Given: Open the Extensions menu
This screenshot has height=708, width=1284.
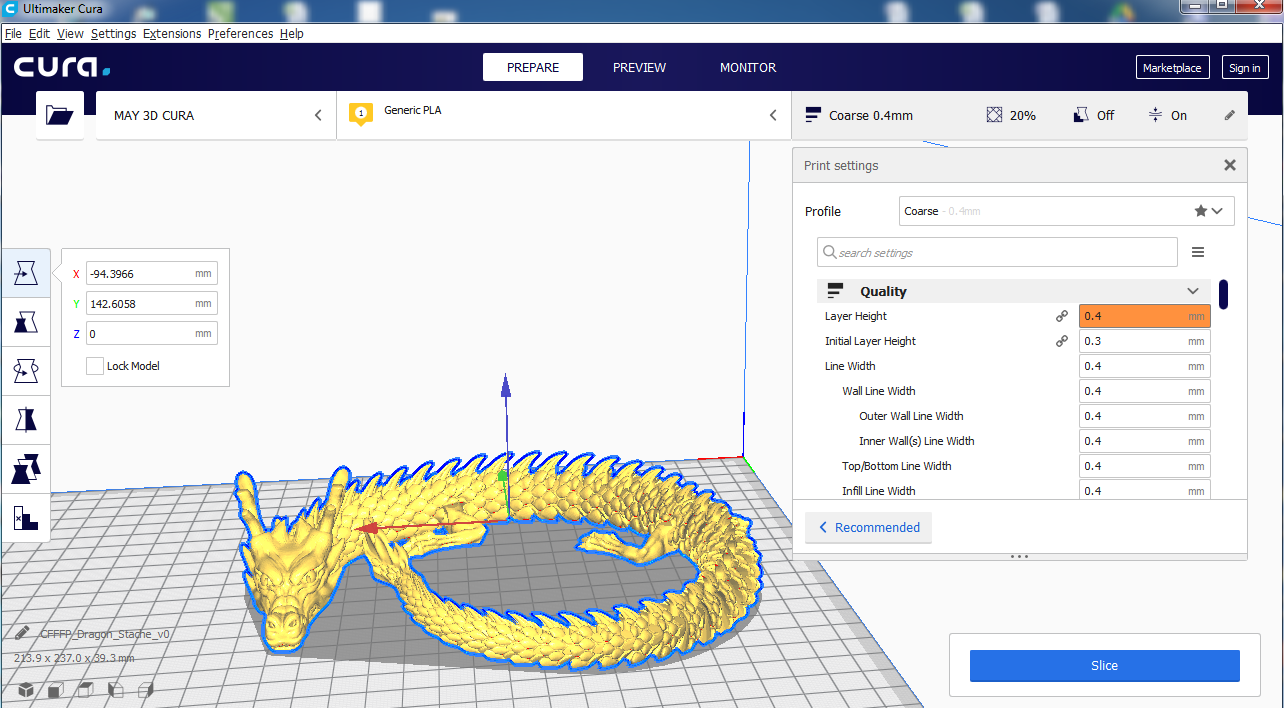Looking at the screenshot, I should (172, 33).
